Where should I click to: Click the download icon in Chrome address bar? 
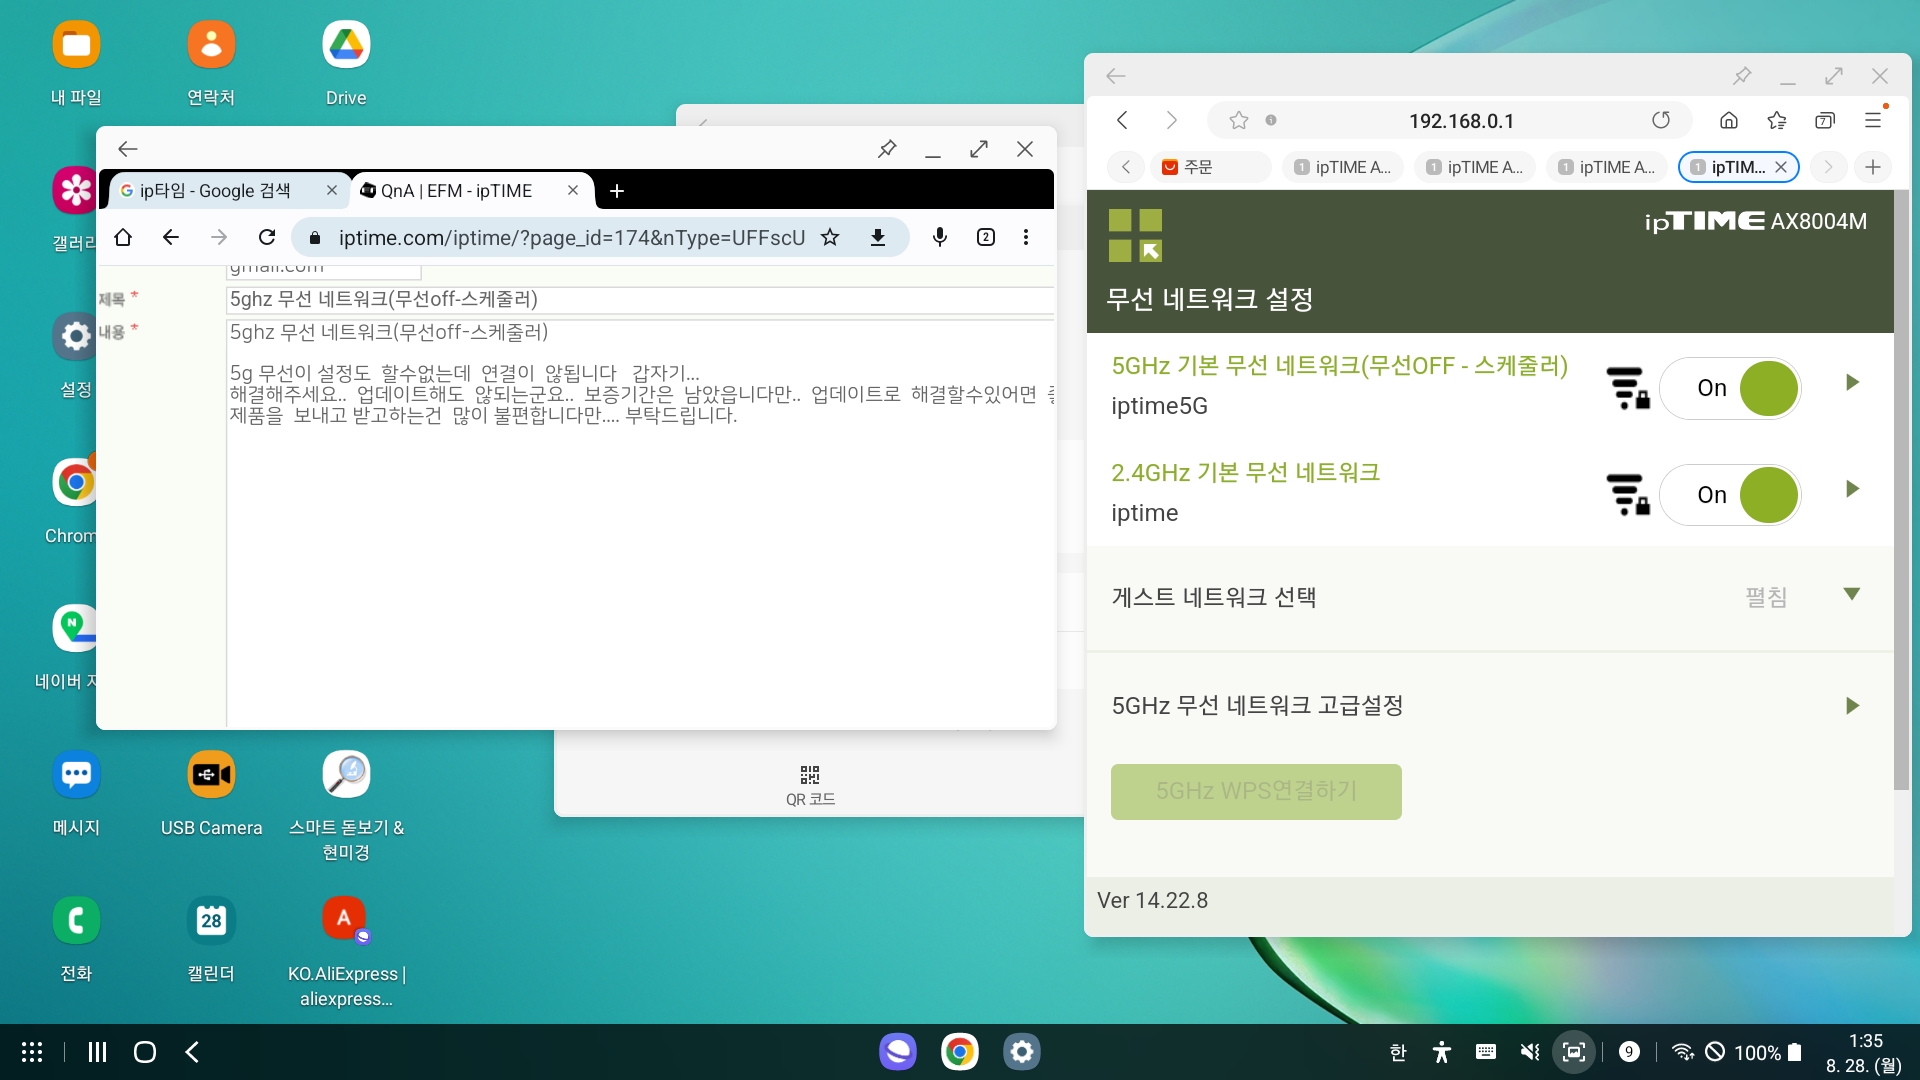pyautogui.click(x=878, y=238)
